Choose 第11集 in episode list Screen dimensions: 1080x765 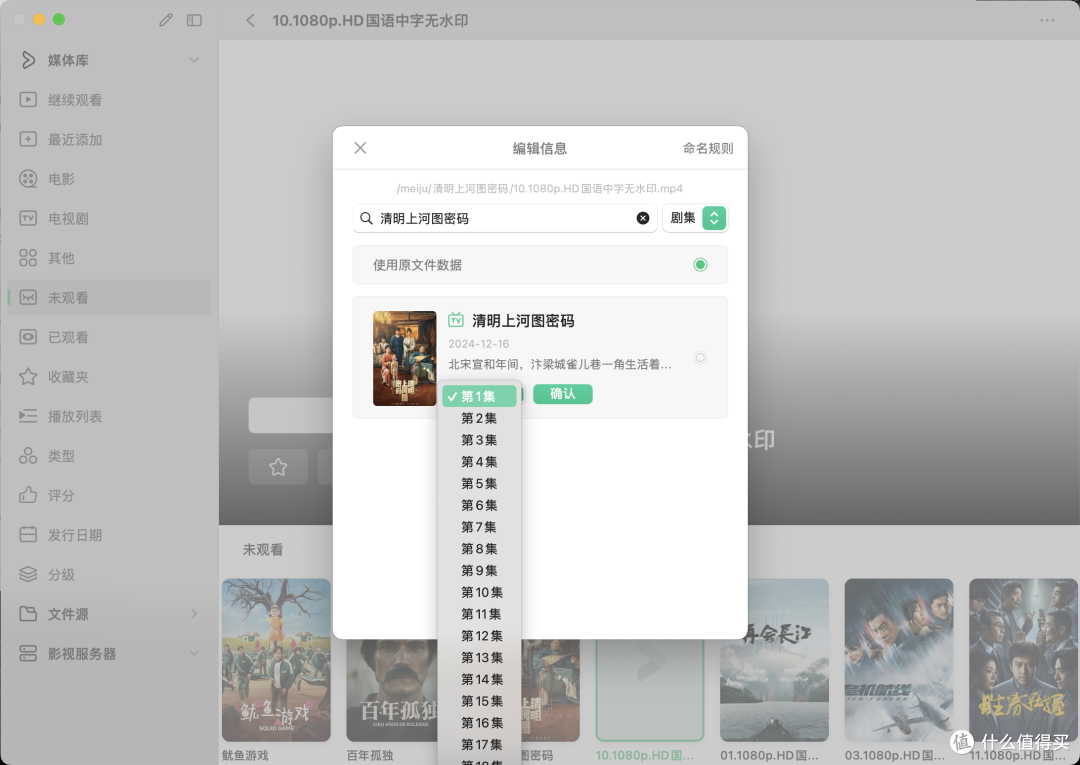pos(479,614)
